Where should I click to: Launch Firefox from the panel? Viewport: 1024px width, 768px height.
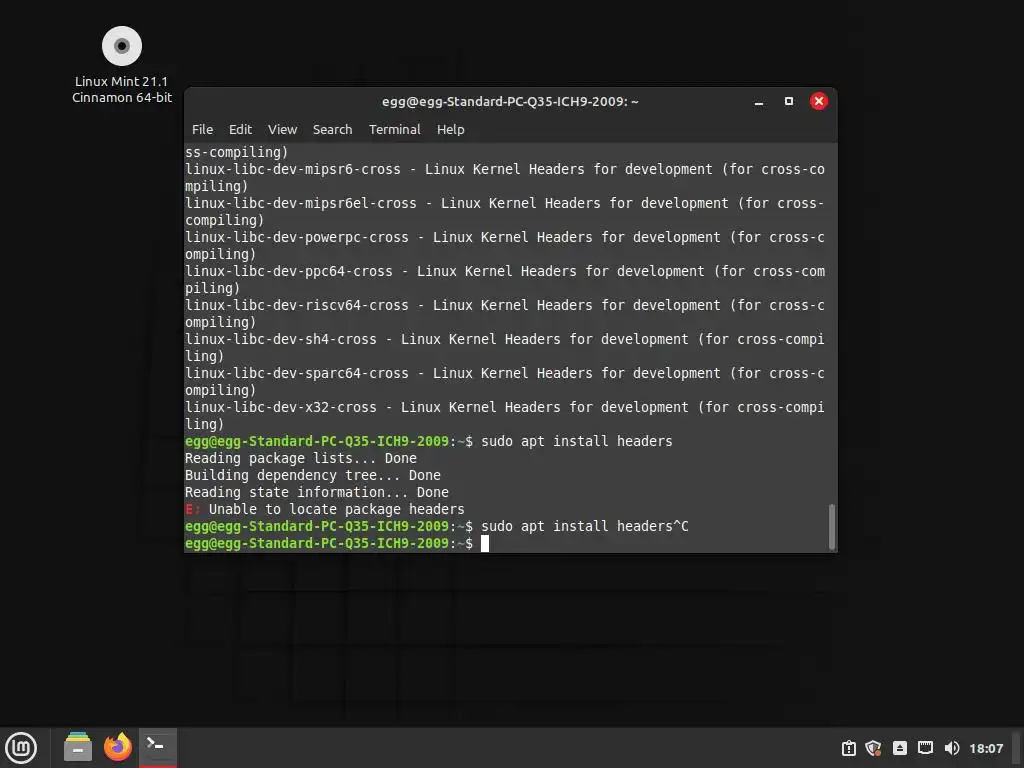tap(118, 747)
